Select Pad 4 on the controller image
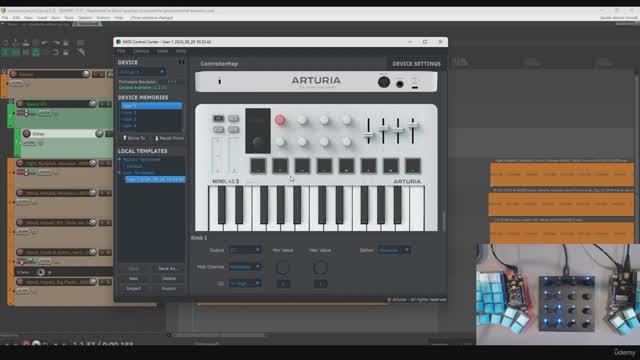640x360 pixels. pyautogui.click(x=324, y=166)
